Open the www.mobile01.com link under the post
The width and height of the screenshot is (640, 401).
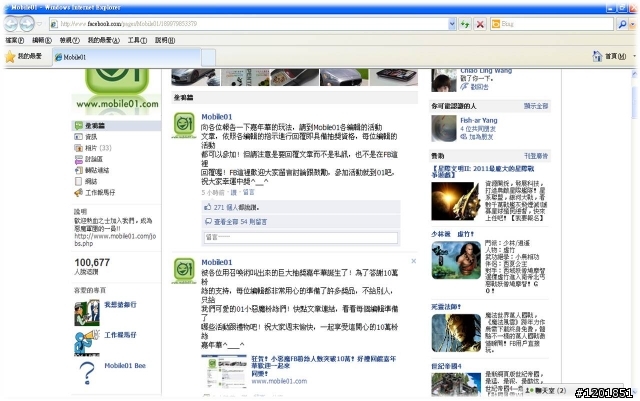279,381
